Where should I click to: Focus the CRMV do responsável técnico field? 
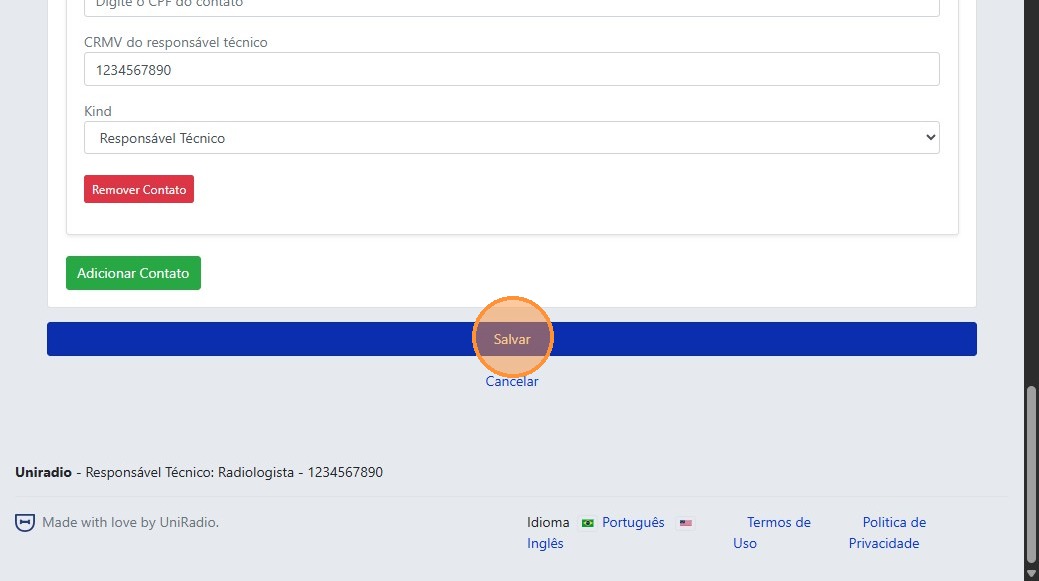512,69
